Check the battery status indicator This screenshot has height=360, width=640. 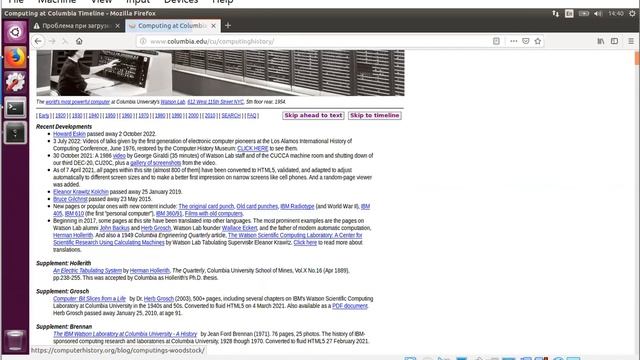(x=584, y=13)
